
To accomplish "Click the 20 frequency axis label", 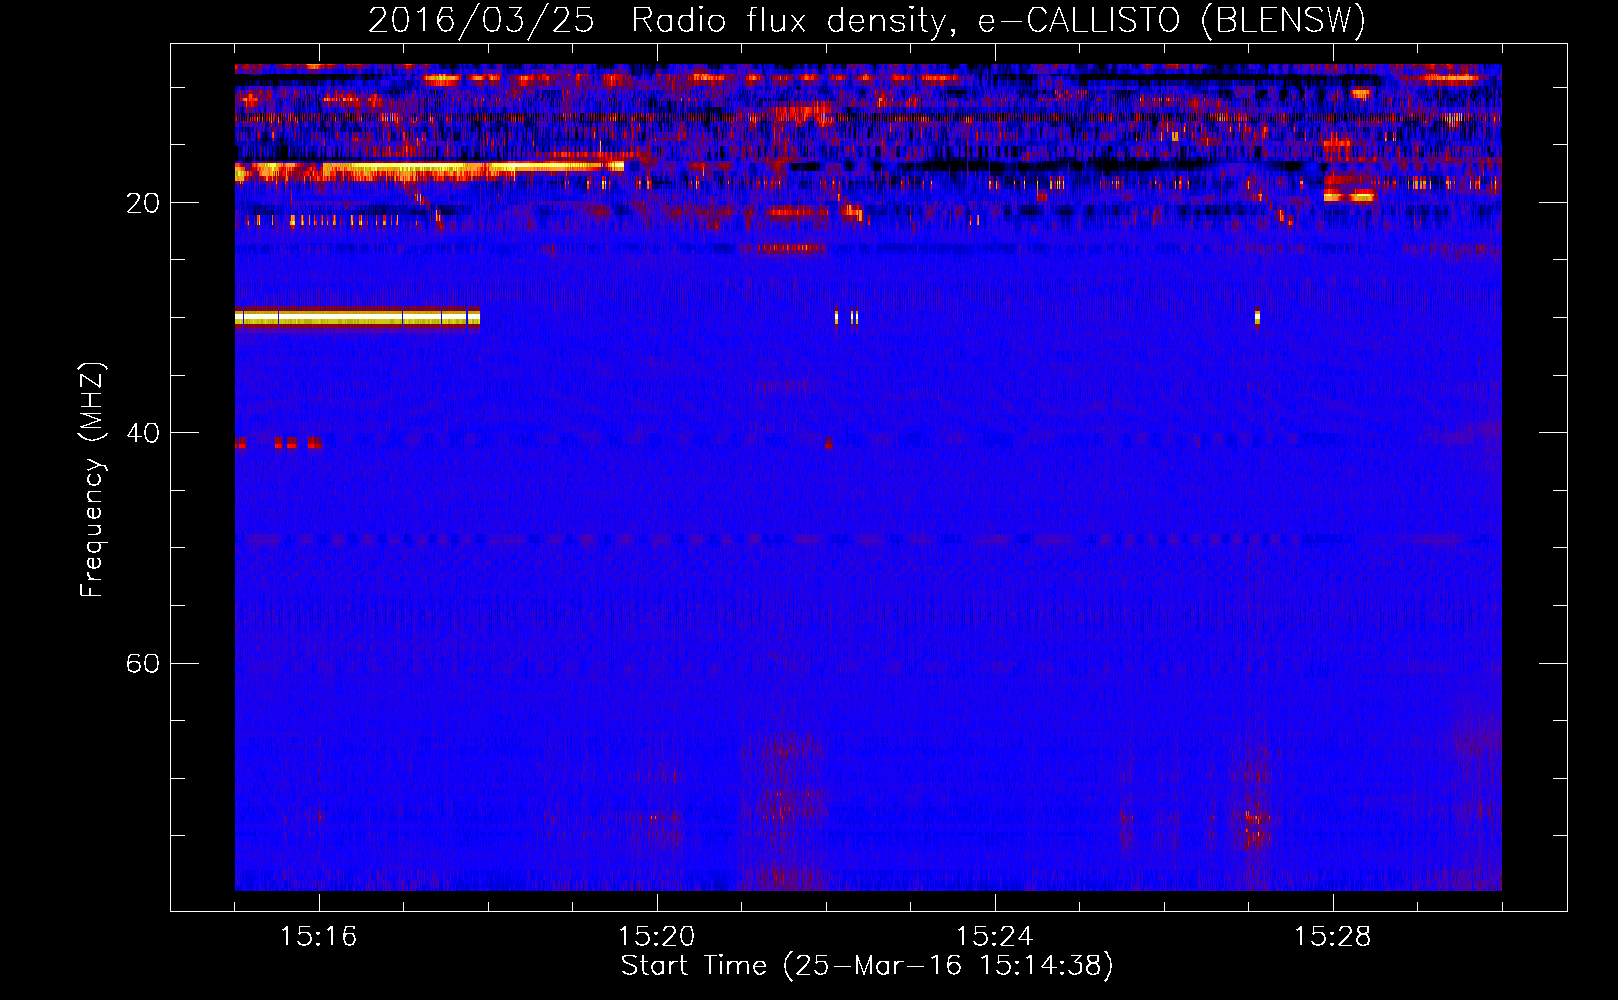I will coord(143,203).
